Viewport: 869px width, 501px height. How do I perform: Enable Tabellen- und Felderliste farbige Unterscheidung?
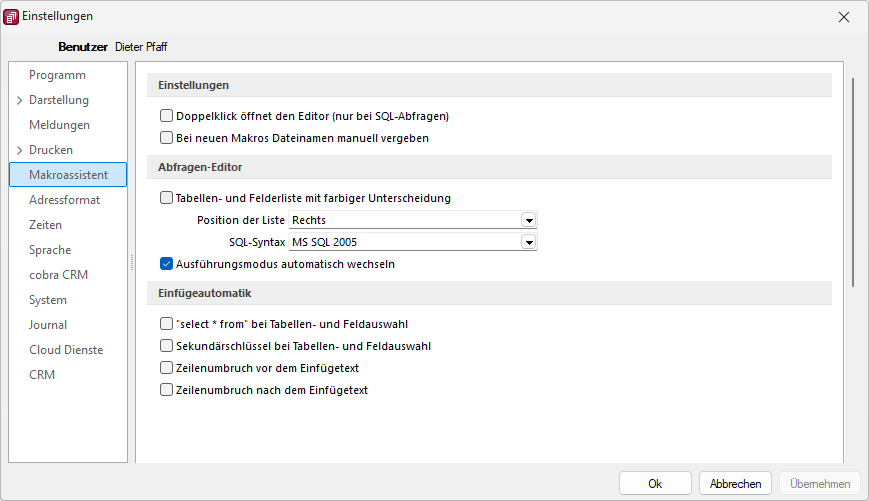click(166, 198)
